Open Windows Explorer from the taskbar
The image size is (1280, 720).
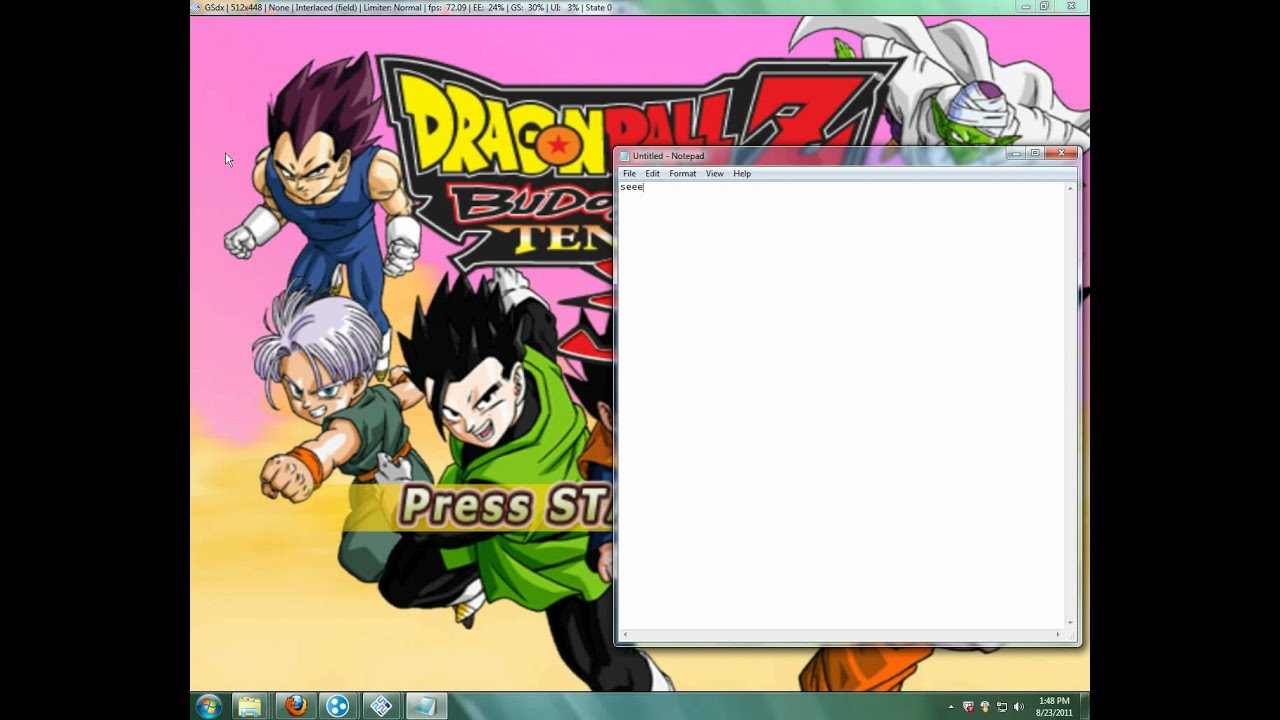(250, 706)
